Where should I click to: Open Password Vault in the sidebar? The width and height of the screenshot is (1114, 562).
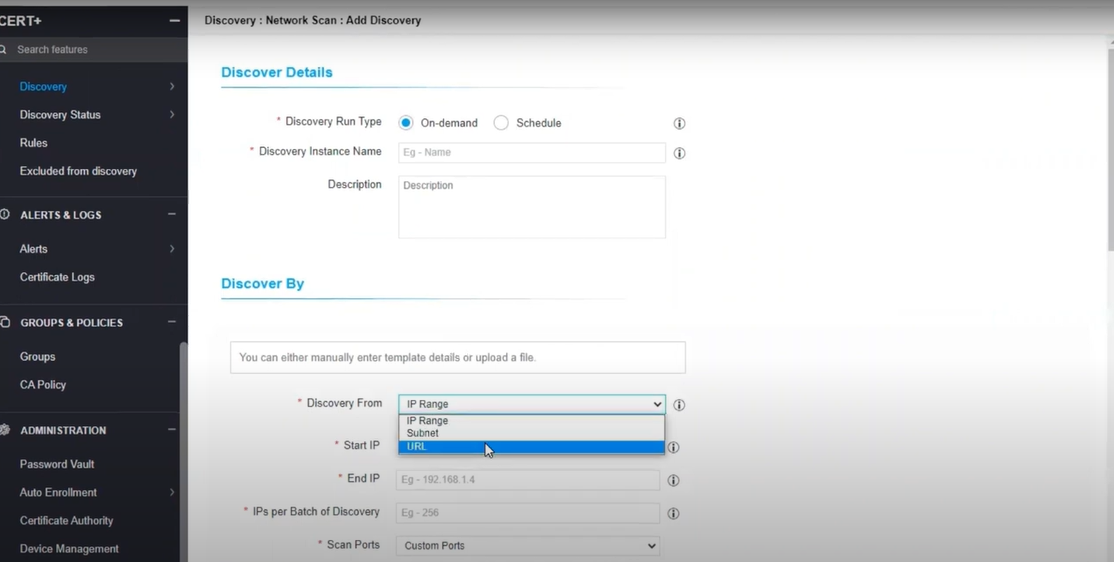pos(57,464)
